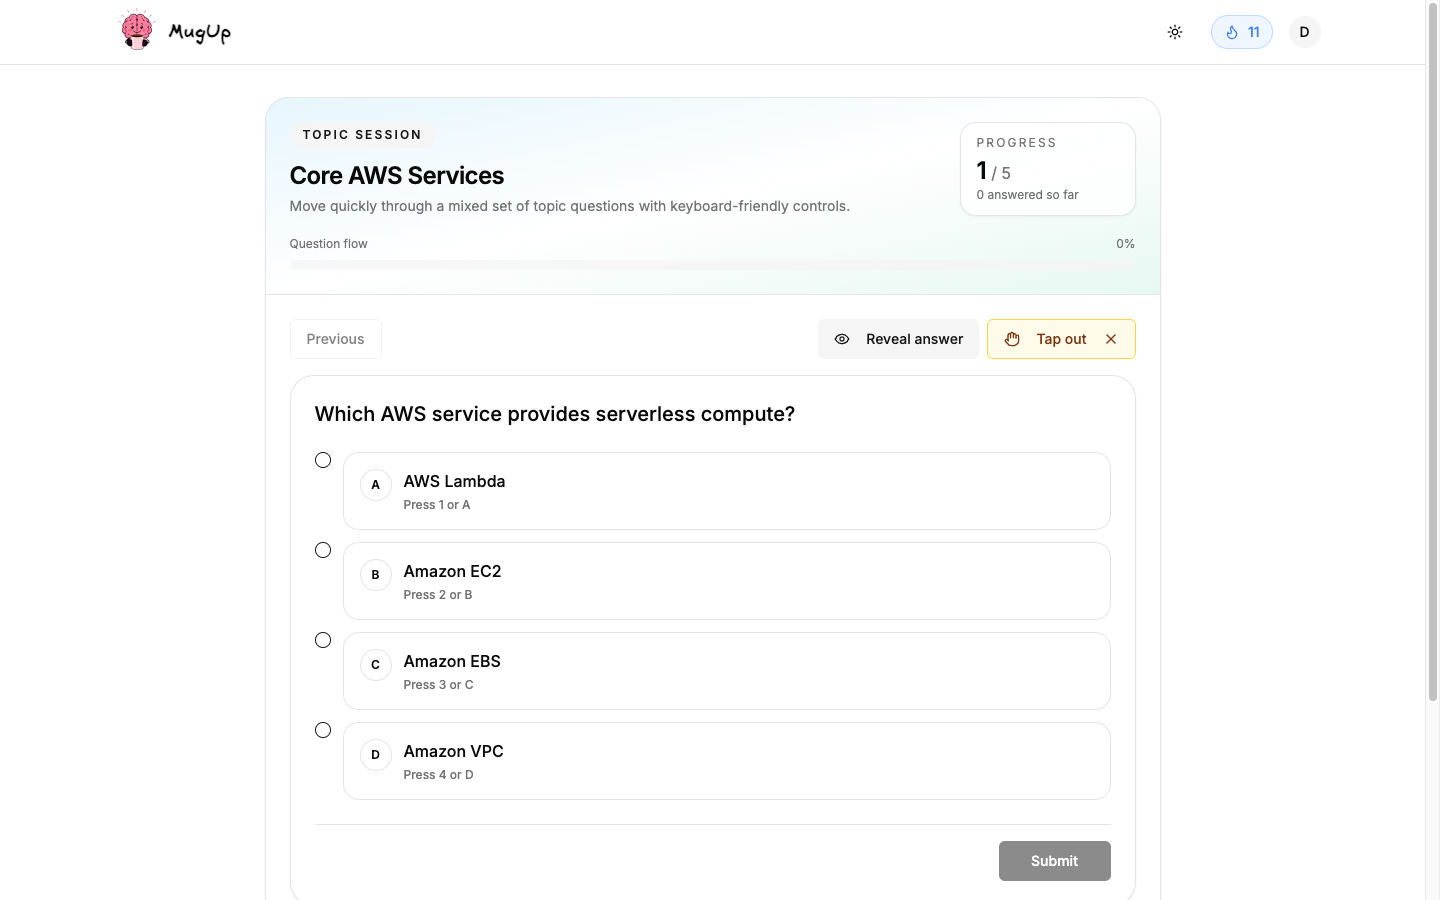Click the '0 answered so far' text
This screenshot has width=1440, height=900.
[1028, 195]
